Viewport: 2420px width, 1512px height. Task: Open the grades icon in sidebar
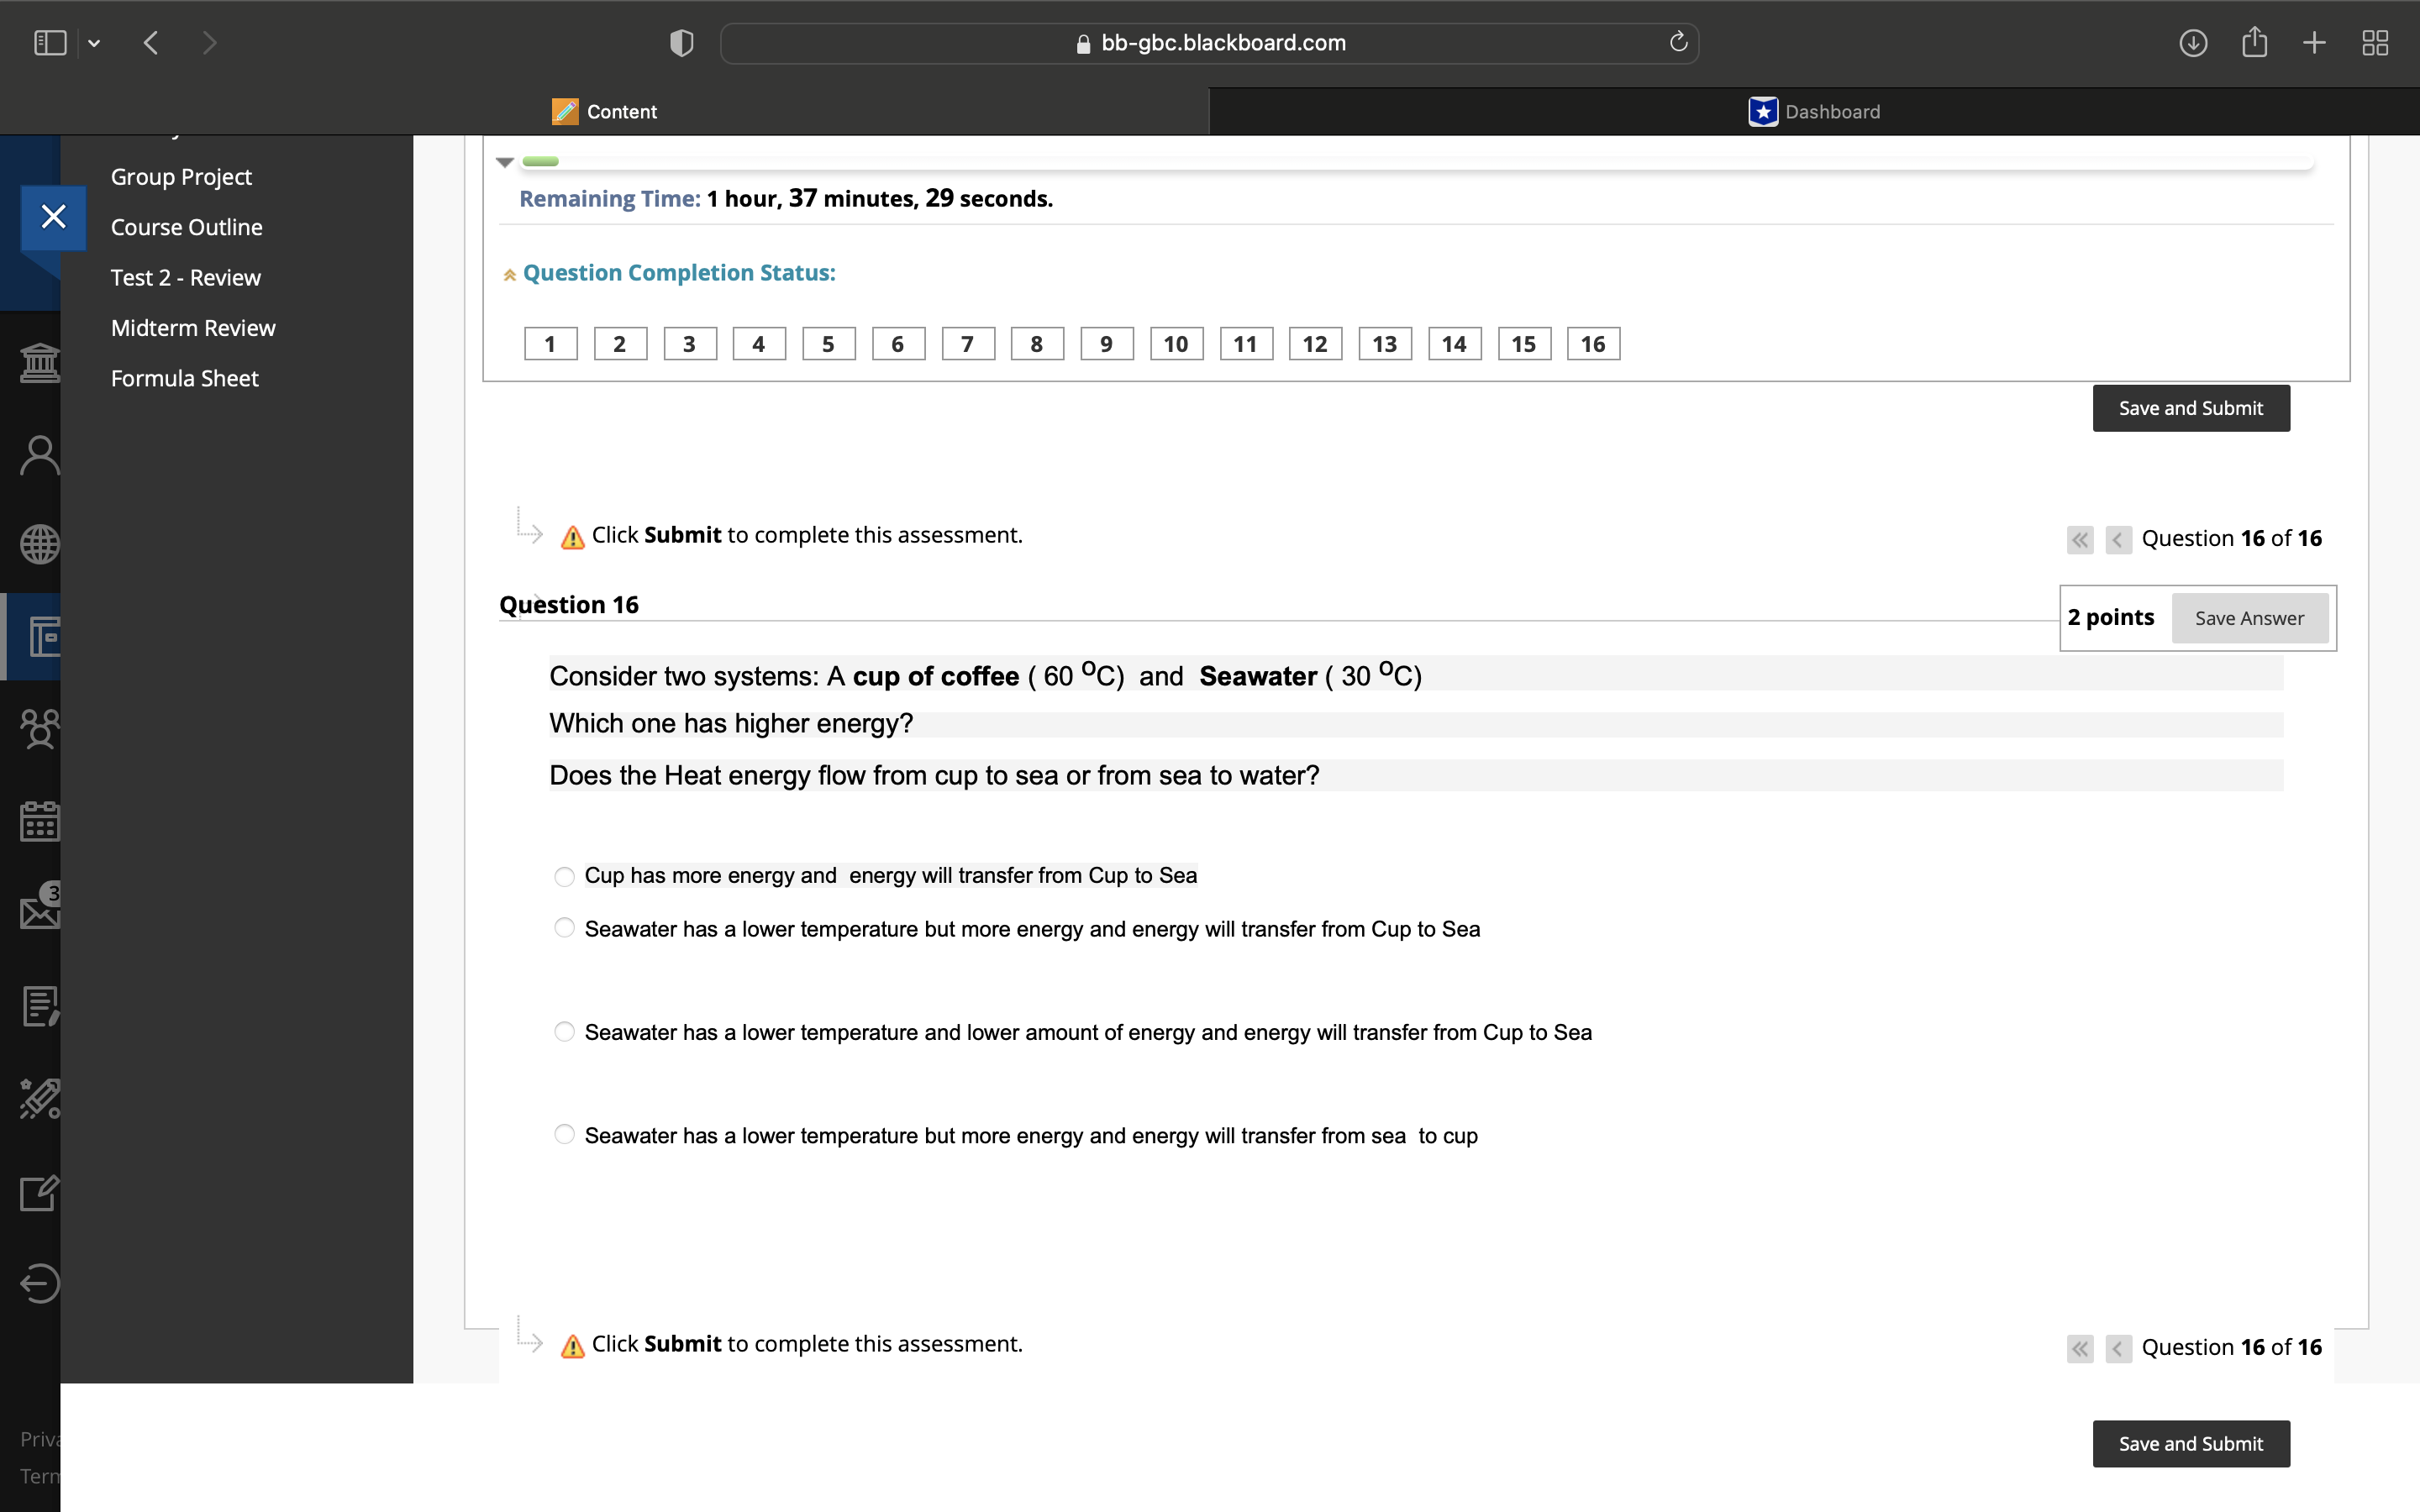[39, 1005]
